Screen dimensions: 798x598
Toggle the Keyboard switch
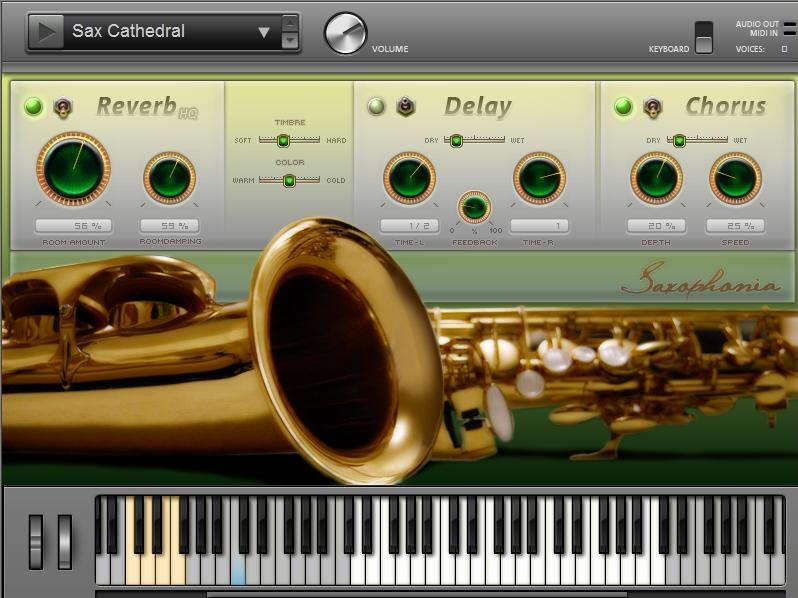704,37
